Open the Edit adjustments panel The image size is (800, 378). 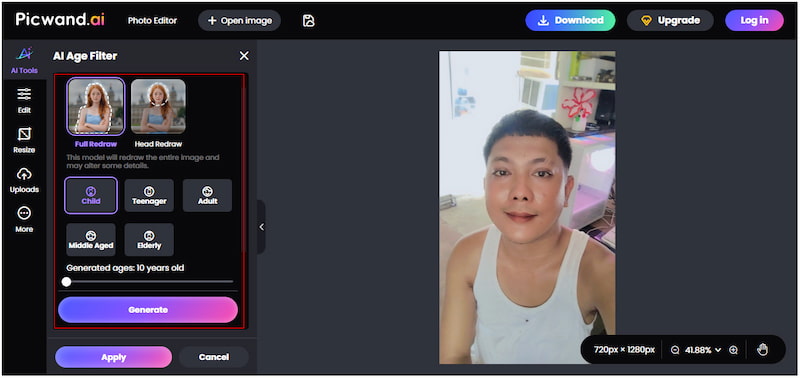[x=24, y=100]
